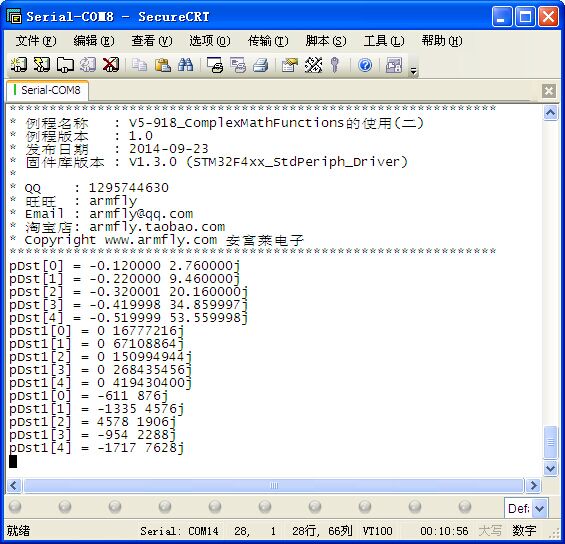565x544 pixels.
Task: Click the vertical scrollbar up arrow
Action: pos(550,113)
